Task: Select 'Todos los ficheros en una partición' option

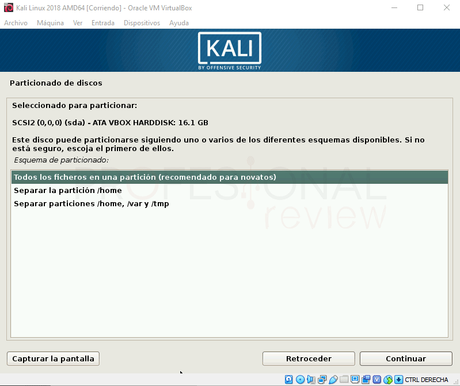Action: coord(229,177)
